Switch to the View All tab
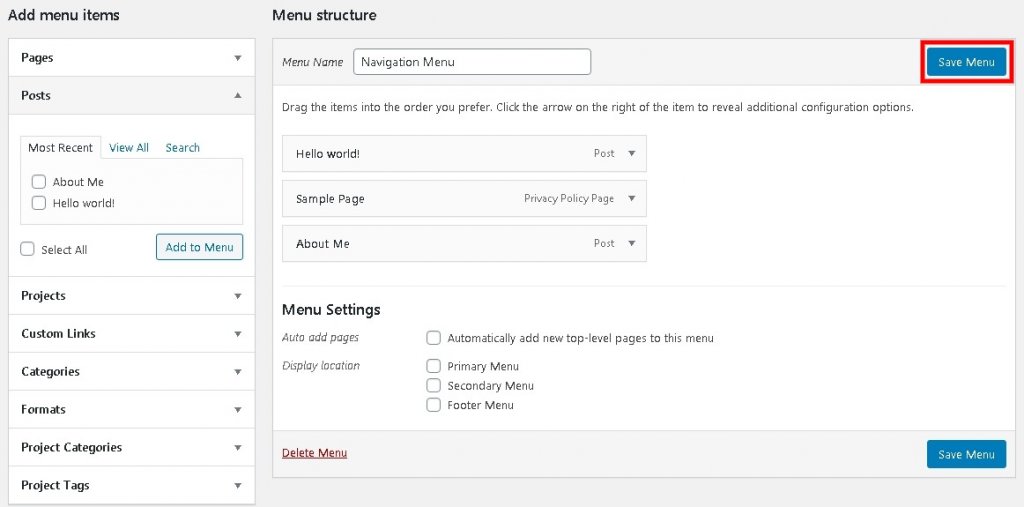The width and height of the screenshot is (1024, 507). point(129,148)
